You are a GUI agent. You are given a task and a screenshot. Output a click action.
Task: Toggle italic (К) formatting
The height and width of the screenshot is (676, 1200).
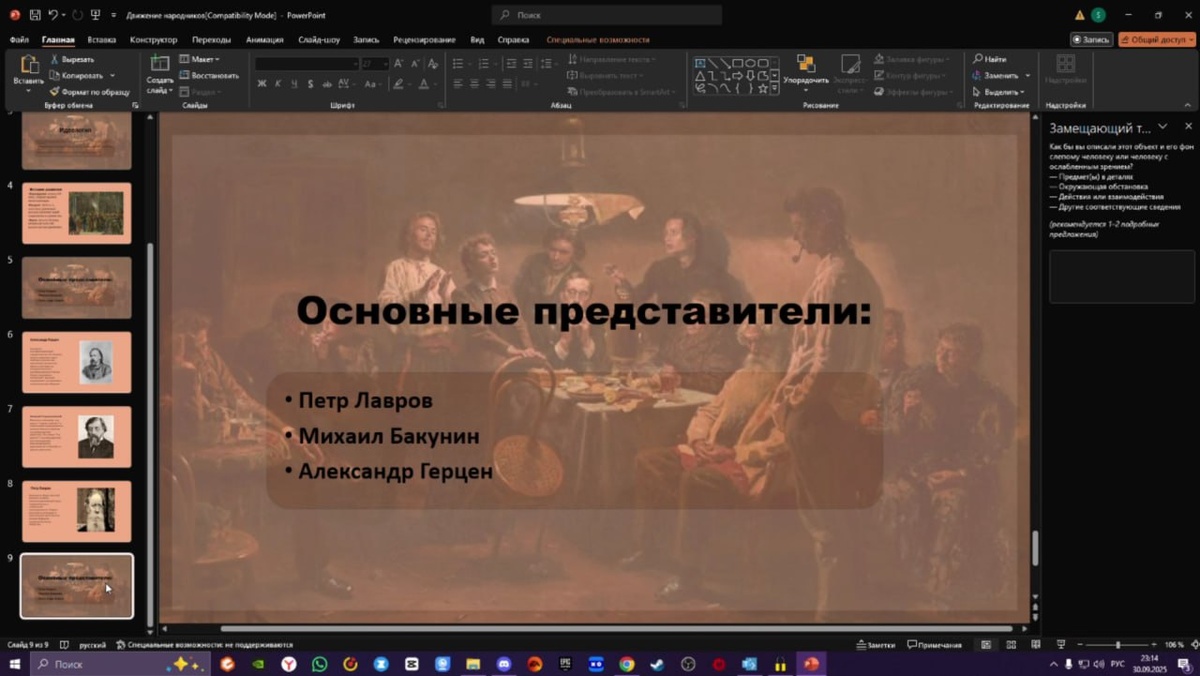tap(277, 84)
